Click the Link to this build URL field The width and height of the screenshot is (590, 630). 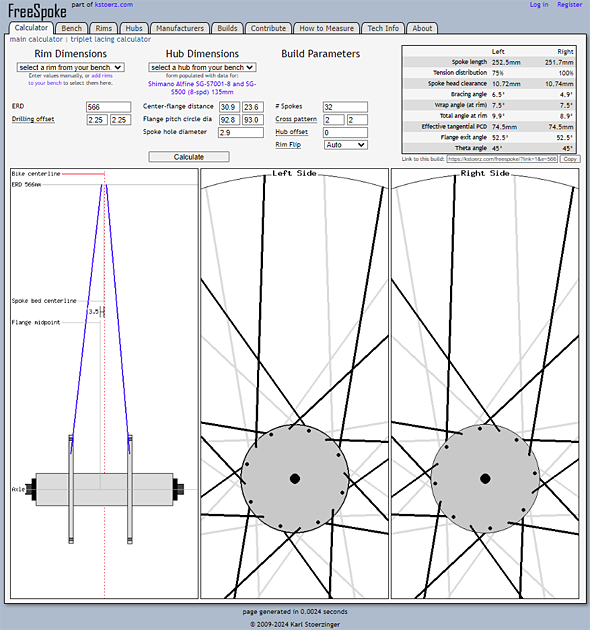(x=502, y=159)
